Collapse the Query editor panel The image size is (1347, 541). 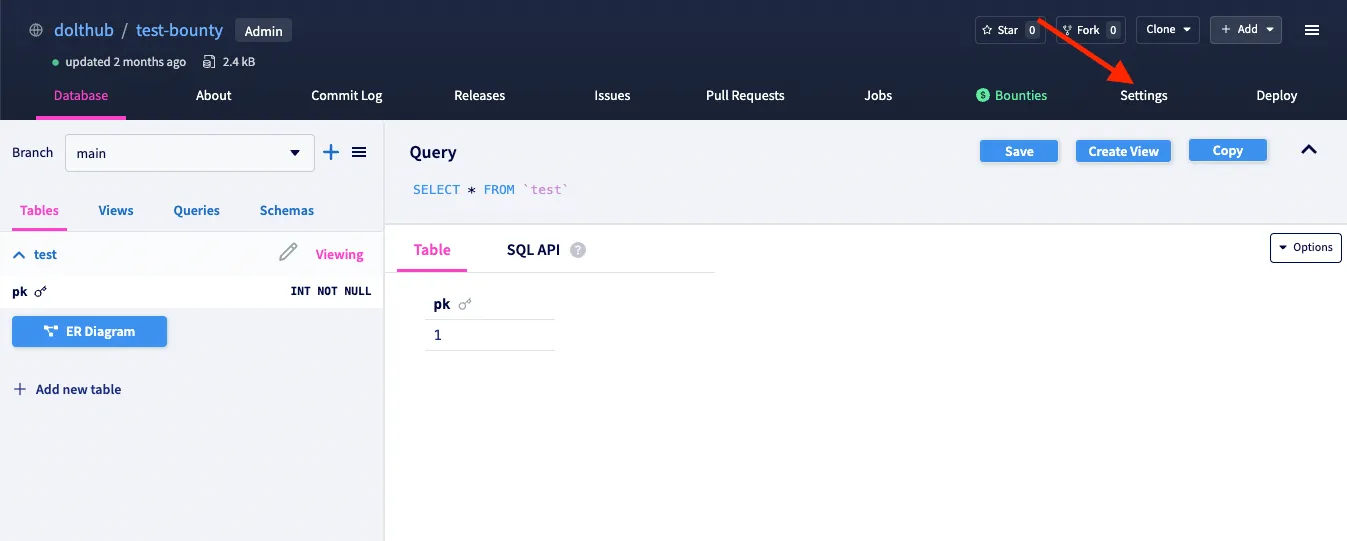click(x=1308, y=150)
